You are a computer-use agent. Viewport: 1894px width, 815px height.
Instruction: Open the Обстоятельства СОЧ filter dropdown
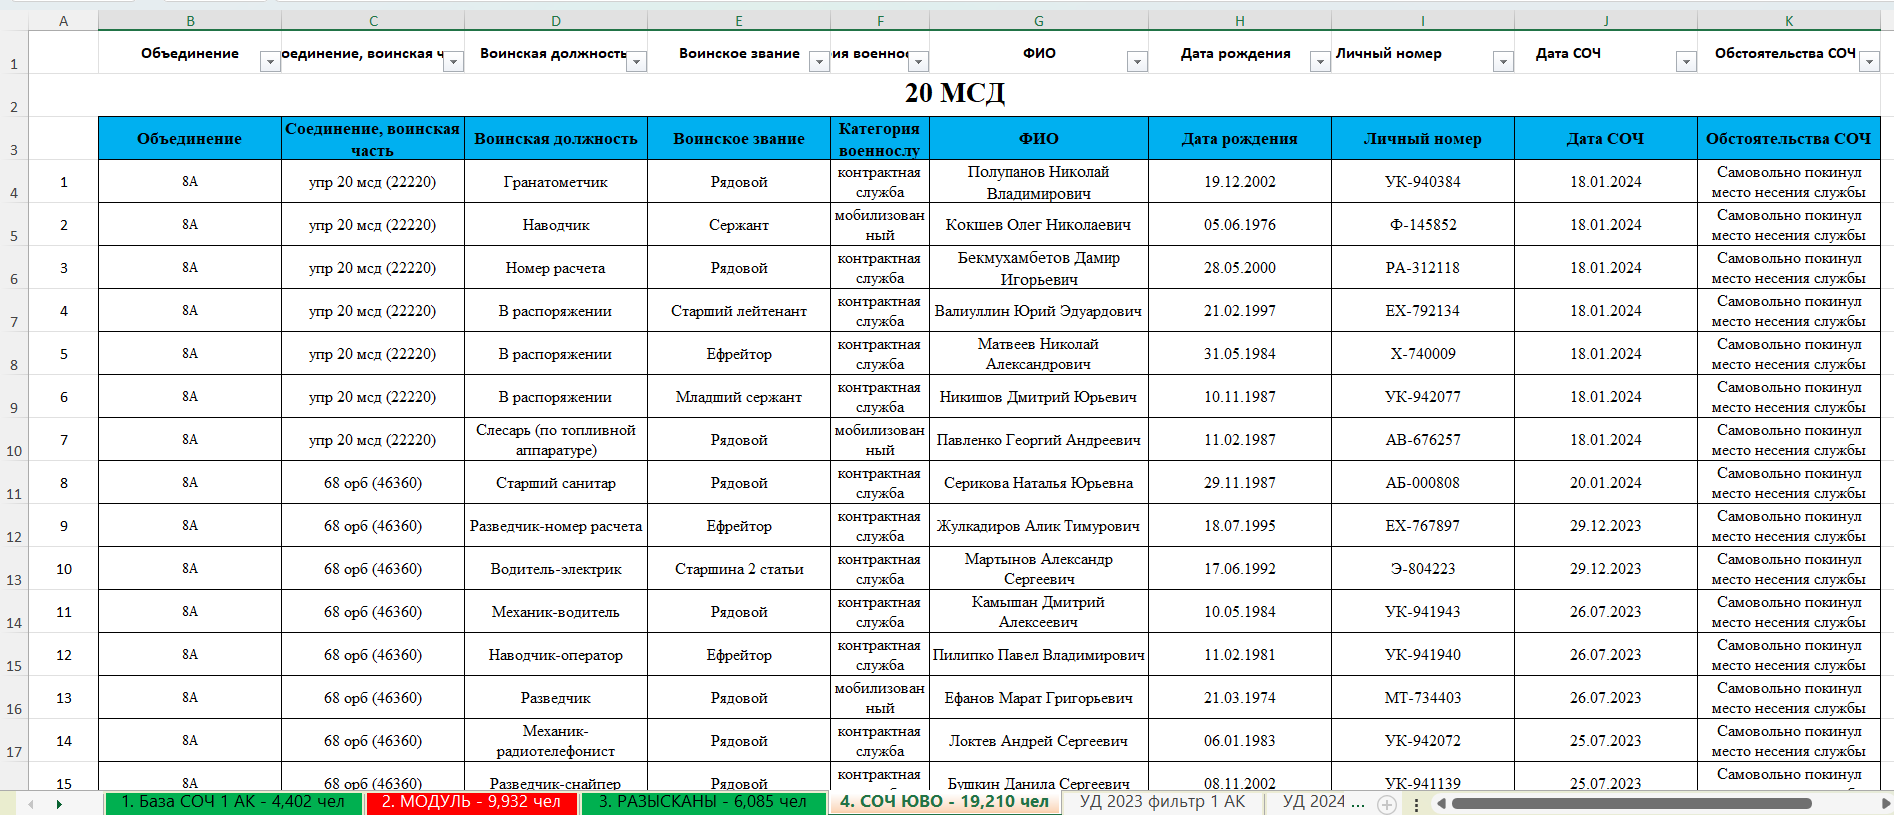pyautogui.click(x=1869, y=62)
